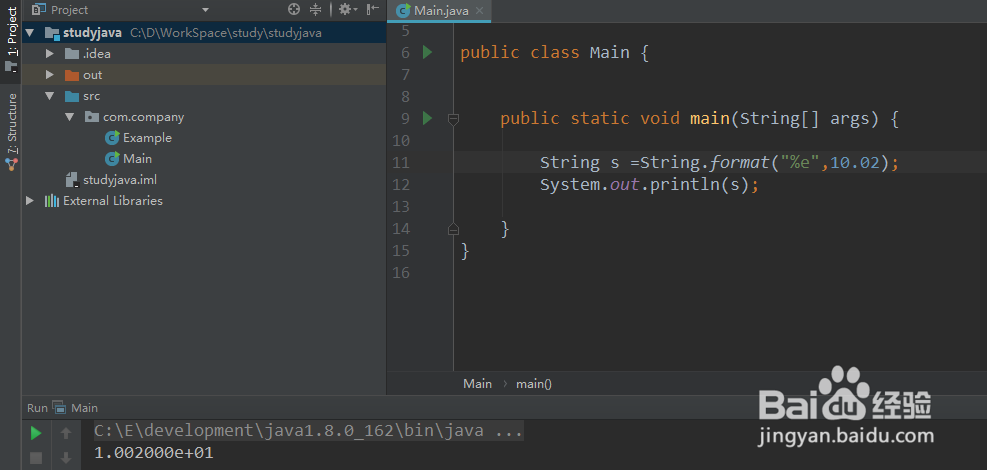
Task: Open the 7: Structure side tab
Action: tap(11, 133)
